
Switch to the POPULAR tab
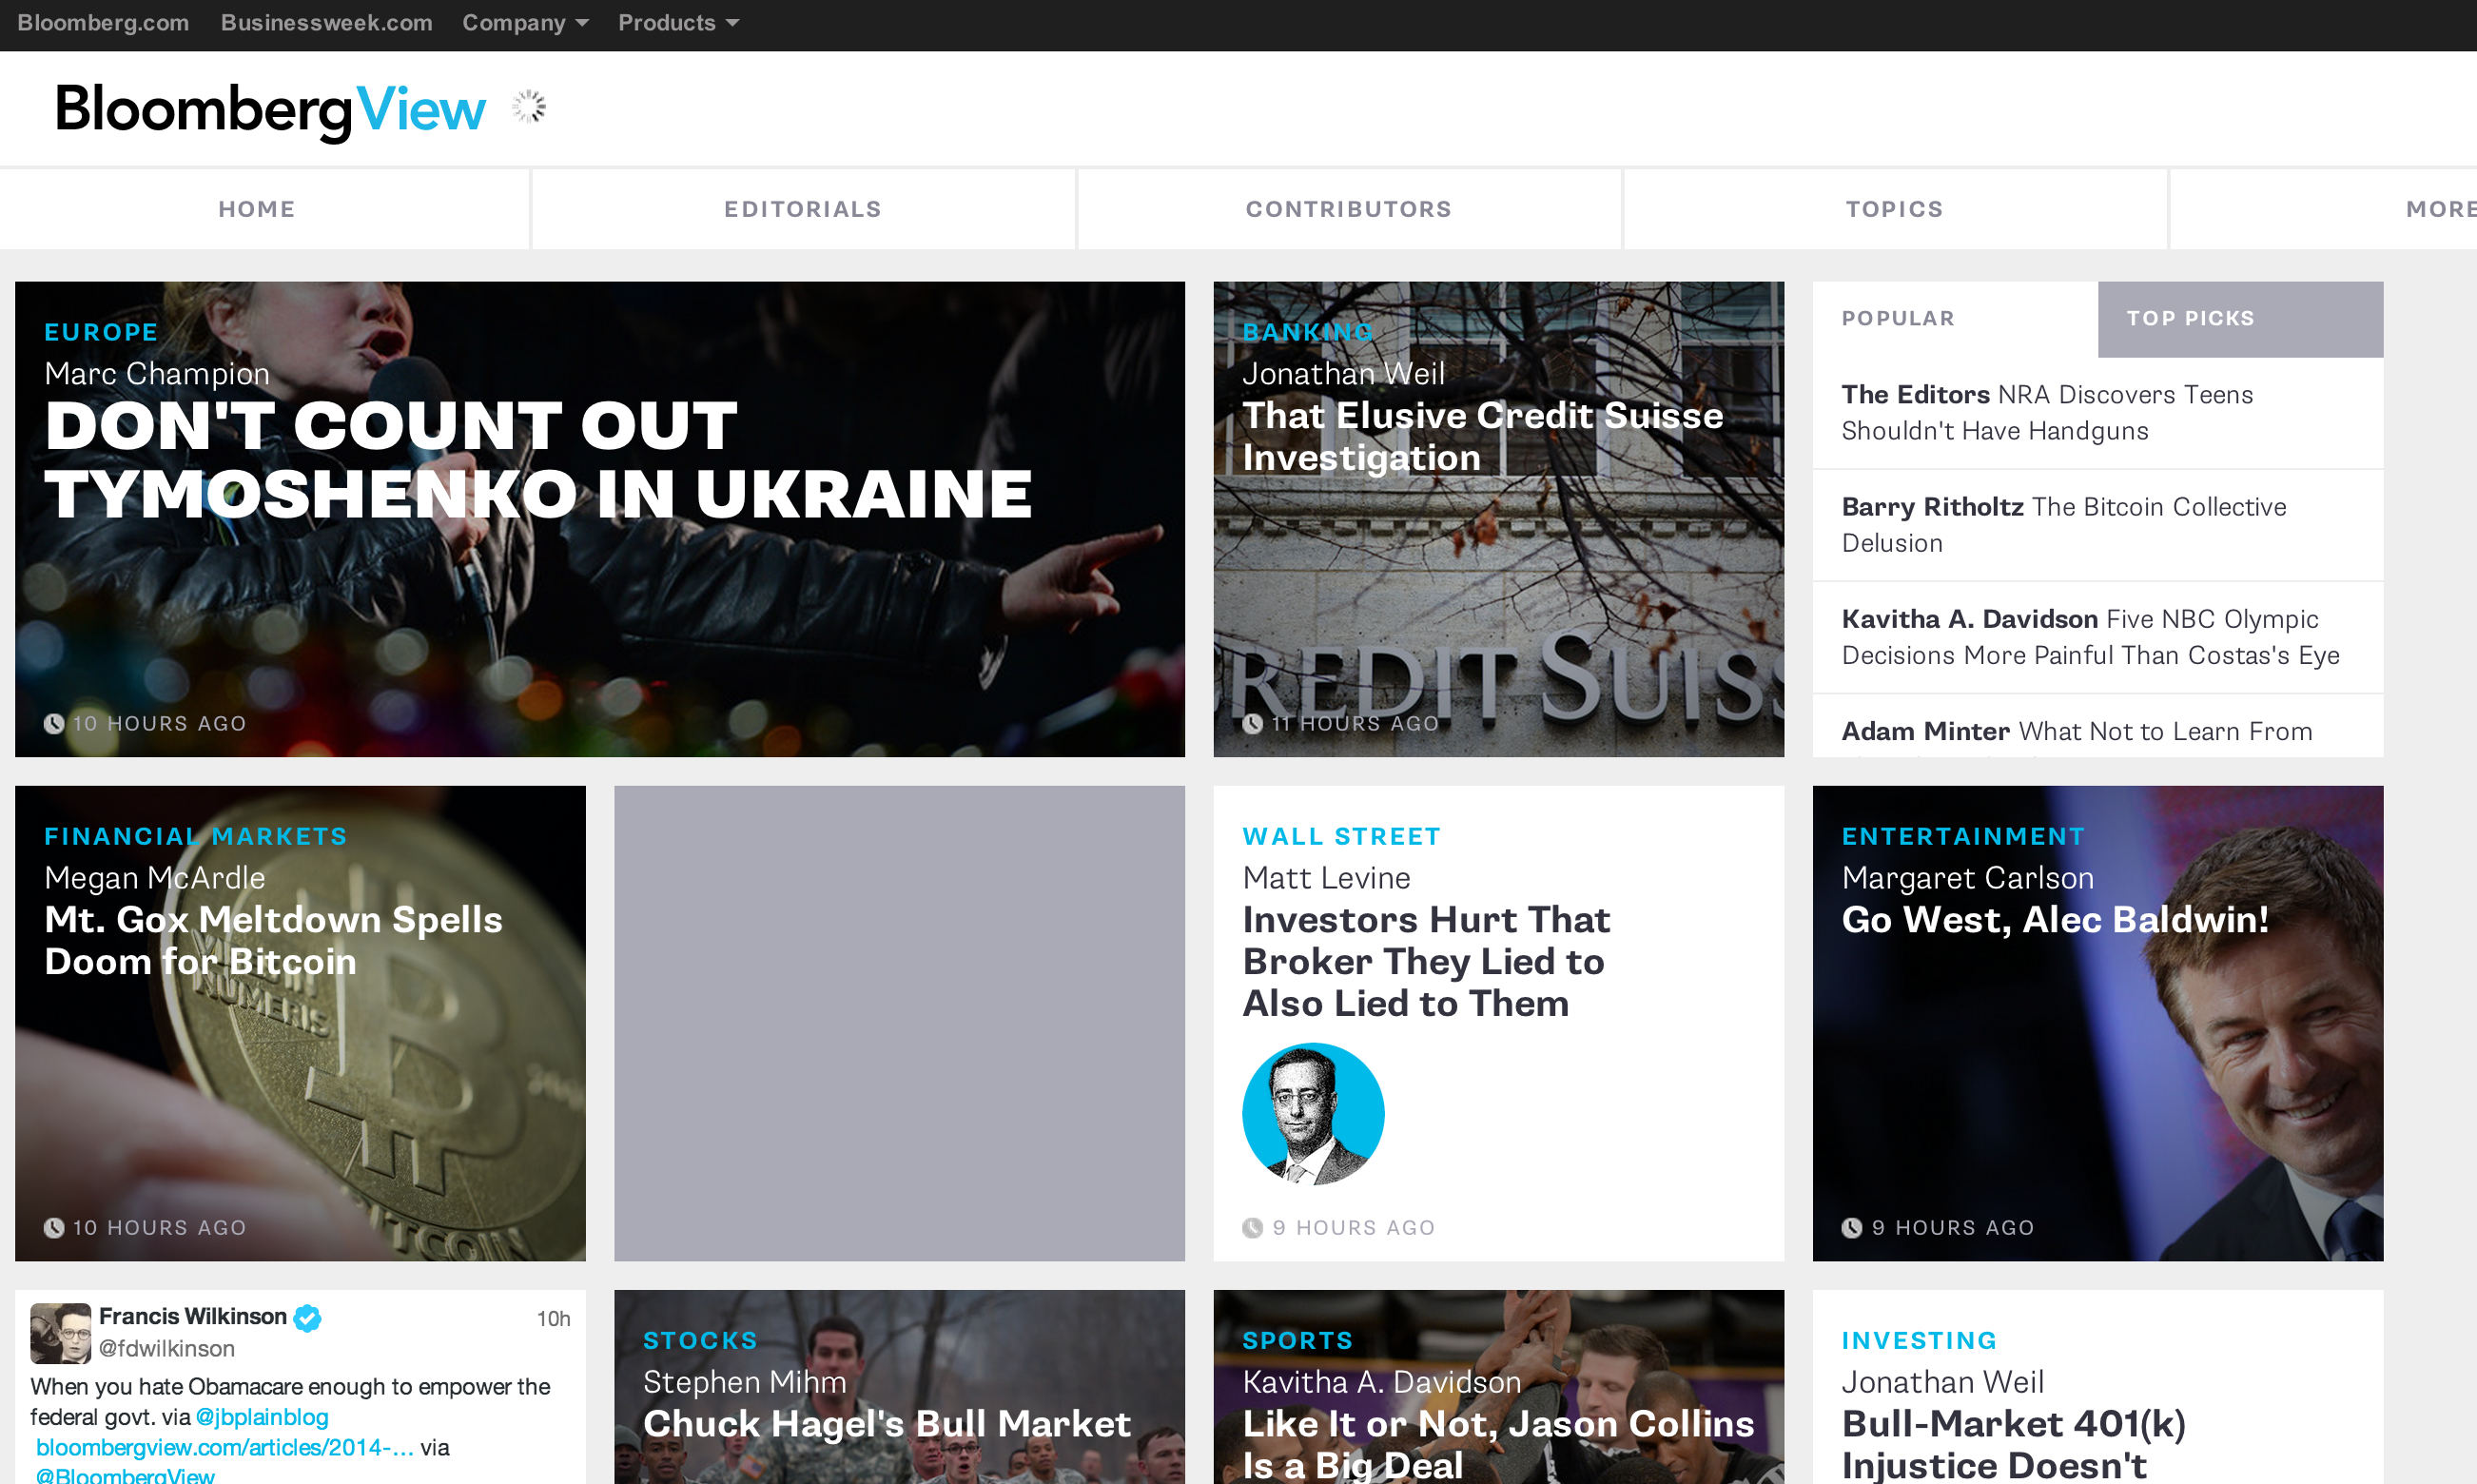click(1955, 319)
